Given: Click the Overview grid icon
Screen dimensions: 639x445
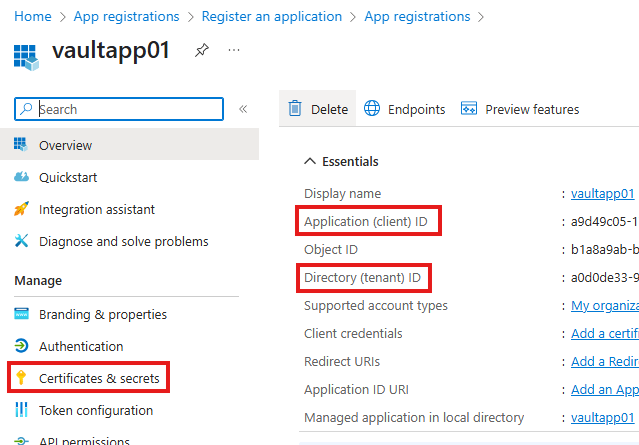Looking at the screenshot, I should pyautogui.click(x=21, y=145).
